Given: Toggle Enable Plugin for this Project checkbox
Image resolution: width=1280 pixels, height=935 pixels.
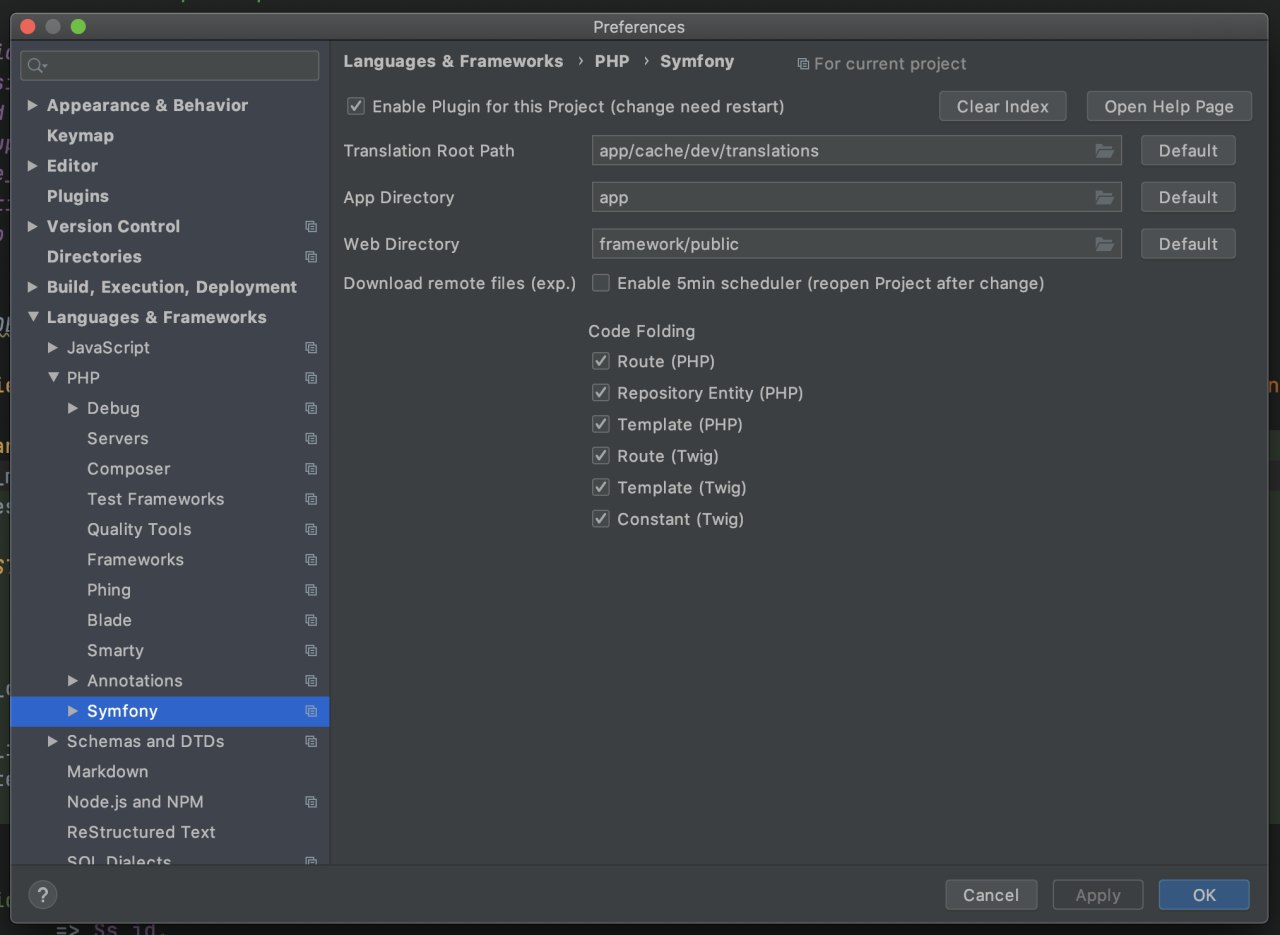Looking at the screenshot, I should click(x=355, y=106).
